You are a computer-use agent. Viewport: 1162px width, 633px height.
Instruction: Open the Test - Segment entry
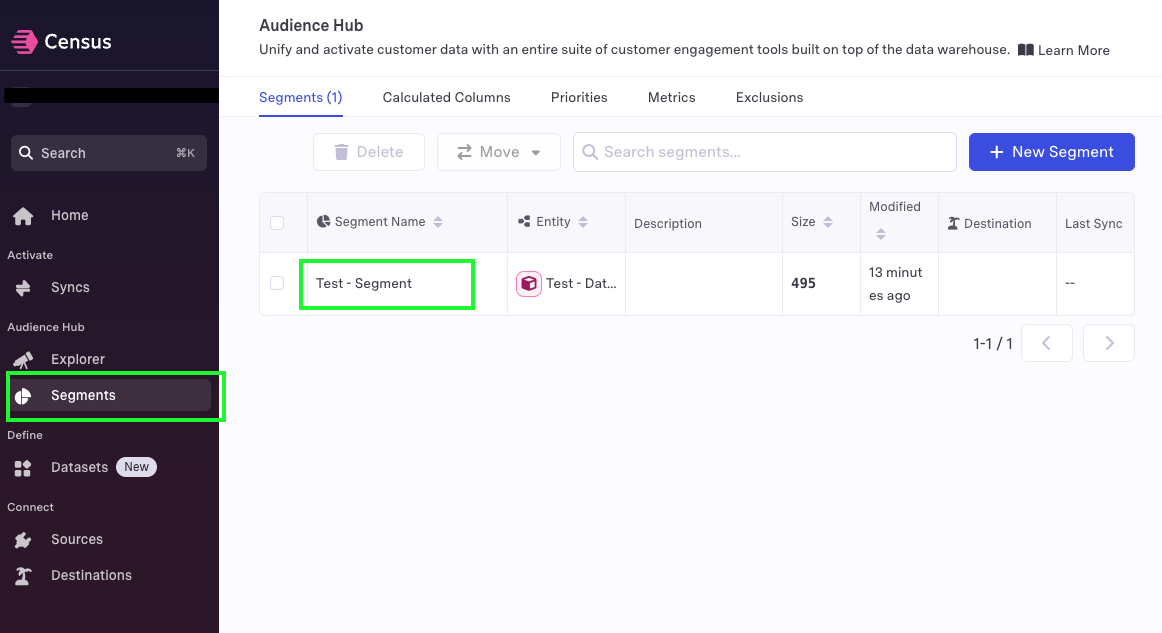364,283
